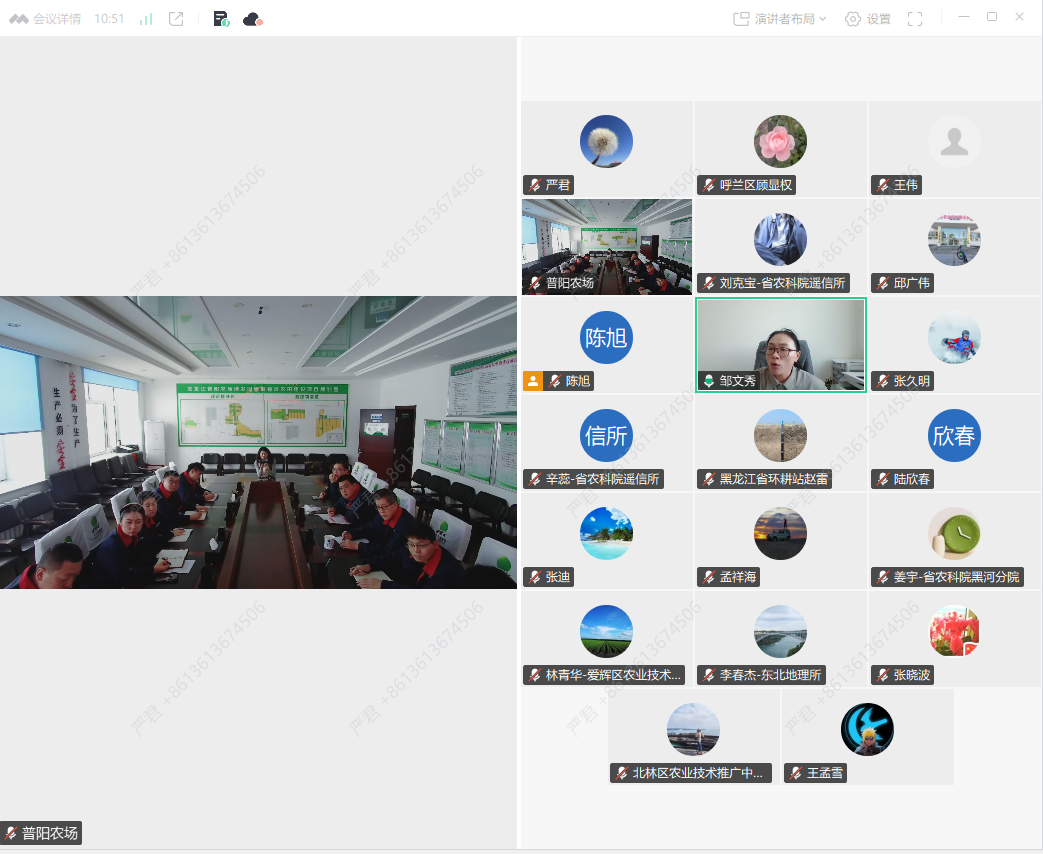1043x854 pixels.
Task: Select 呼兰区顾显权's rose avatar tile
Action: tap(780, 148)
